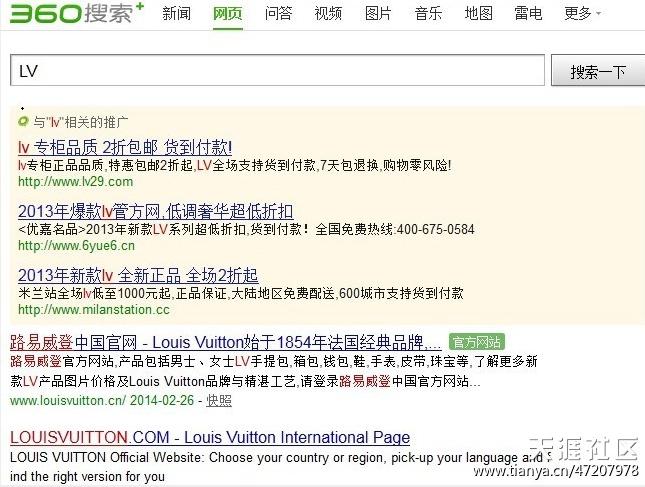645x487 pixels.
Task: Switch to the 地图 tab
Action: click(478, 14)
